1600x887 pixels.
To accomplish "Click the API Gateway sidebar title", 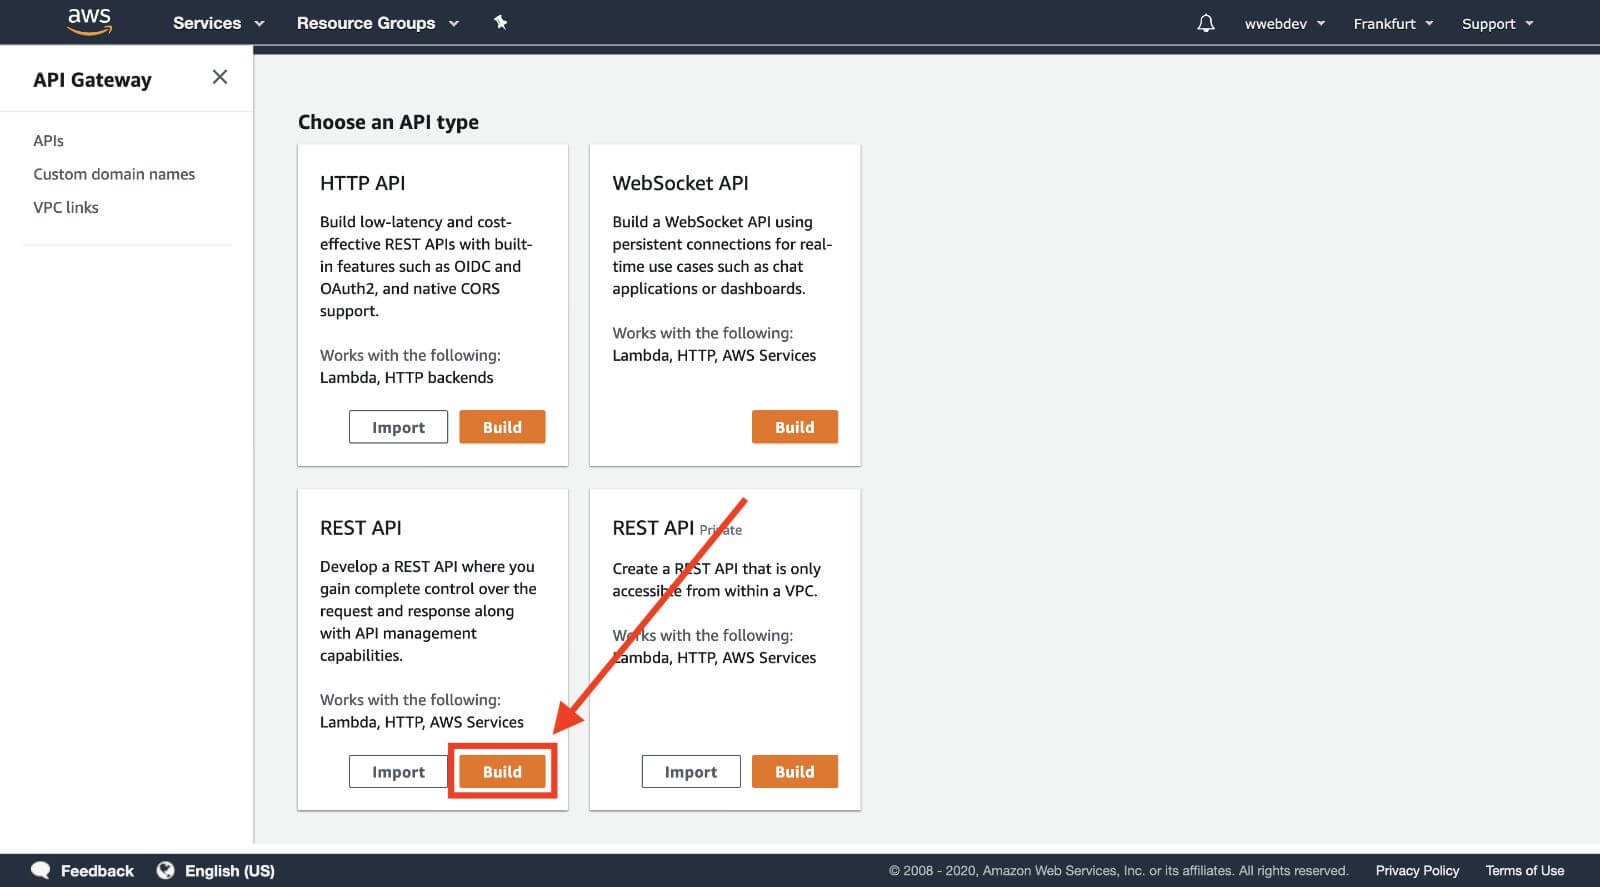I will [92, 80].
